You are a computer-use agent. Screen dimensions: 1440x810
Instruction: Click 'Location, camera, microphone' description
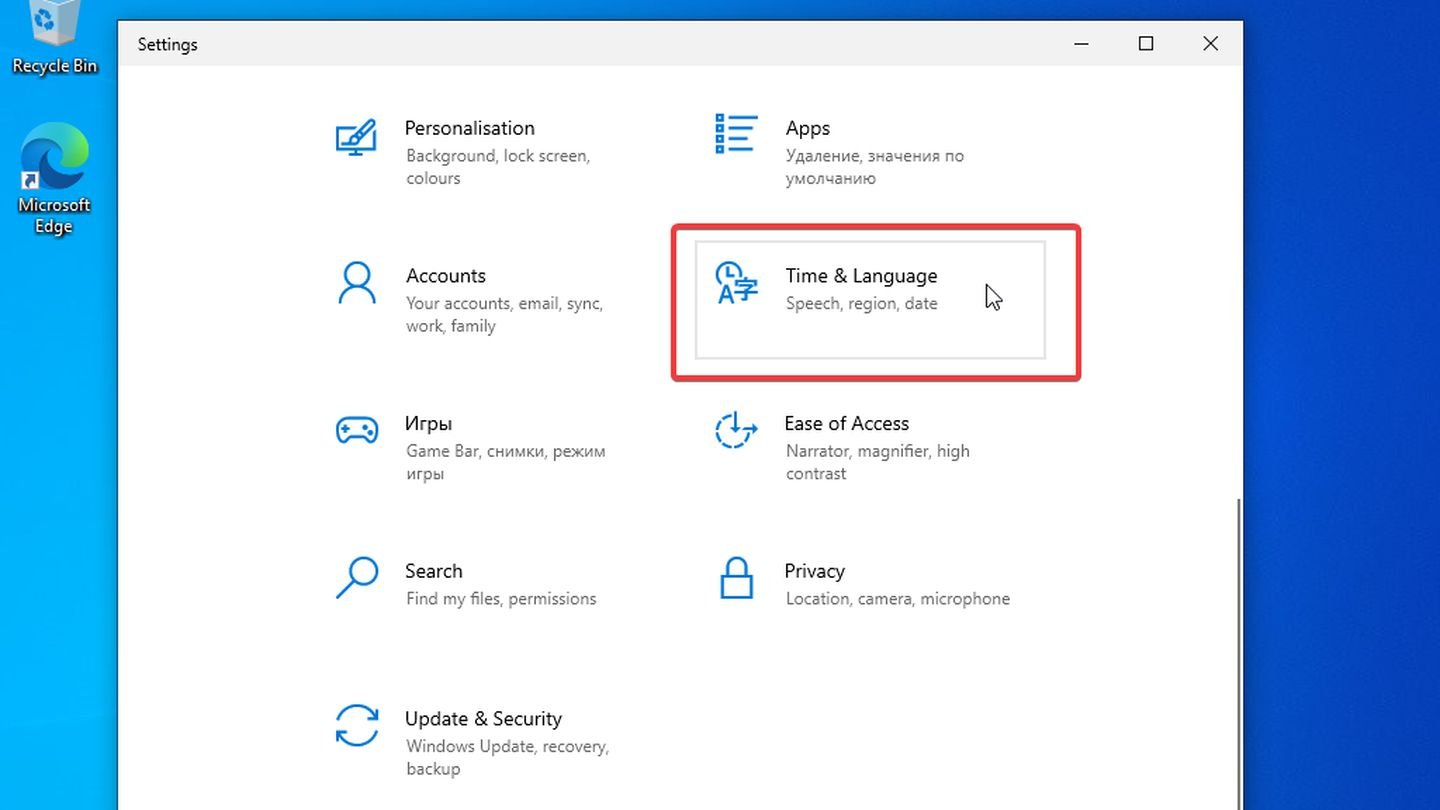(x=897, y=599)
